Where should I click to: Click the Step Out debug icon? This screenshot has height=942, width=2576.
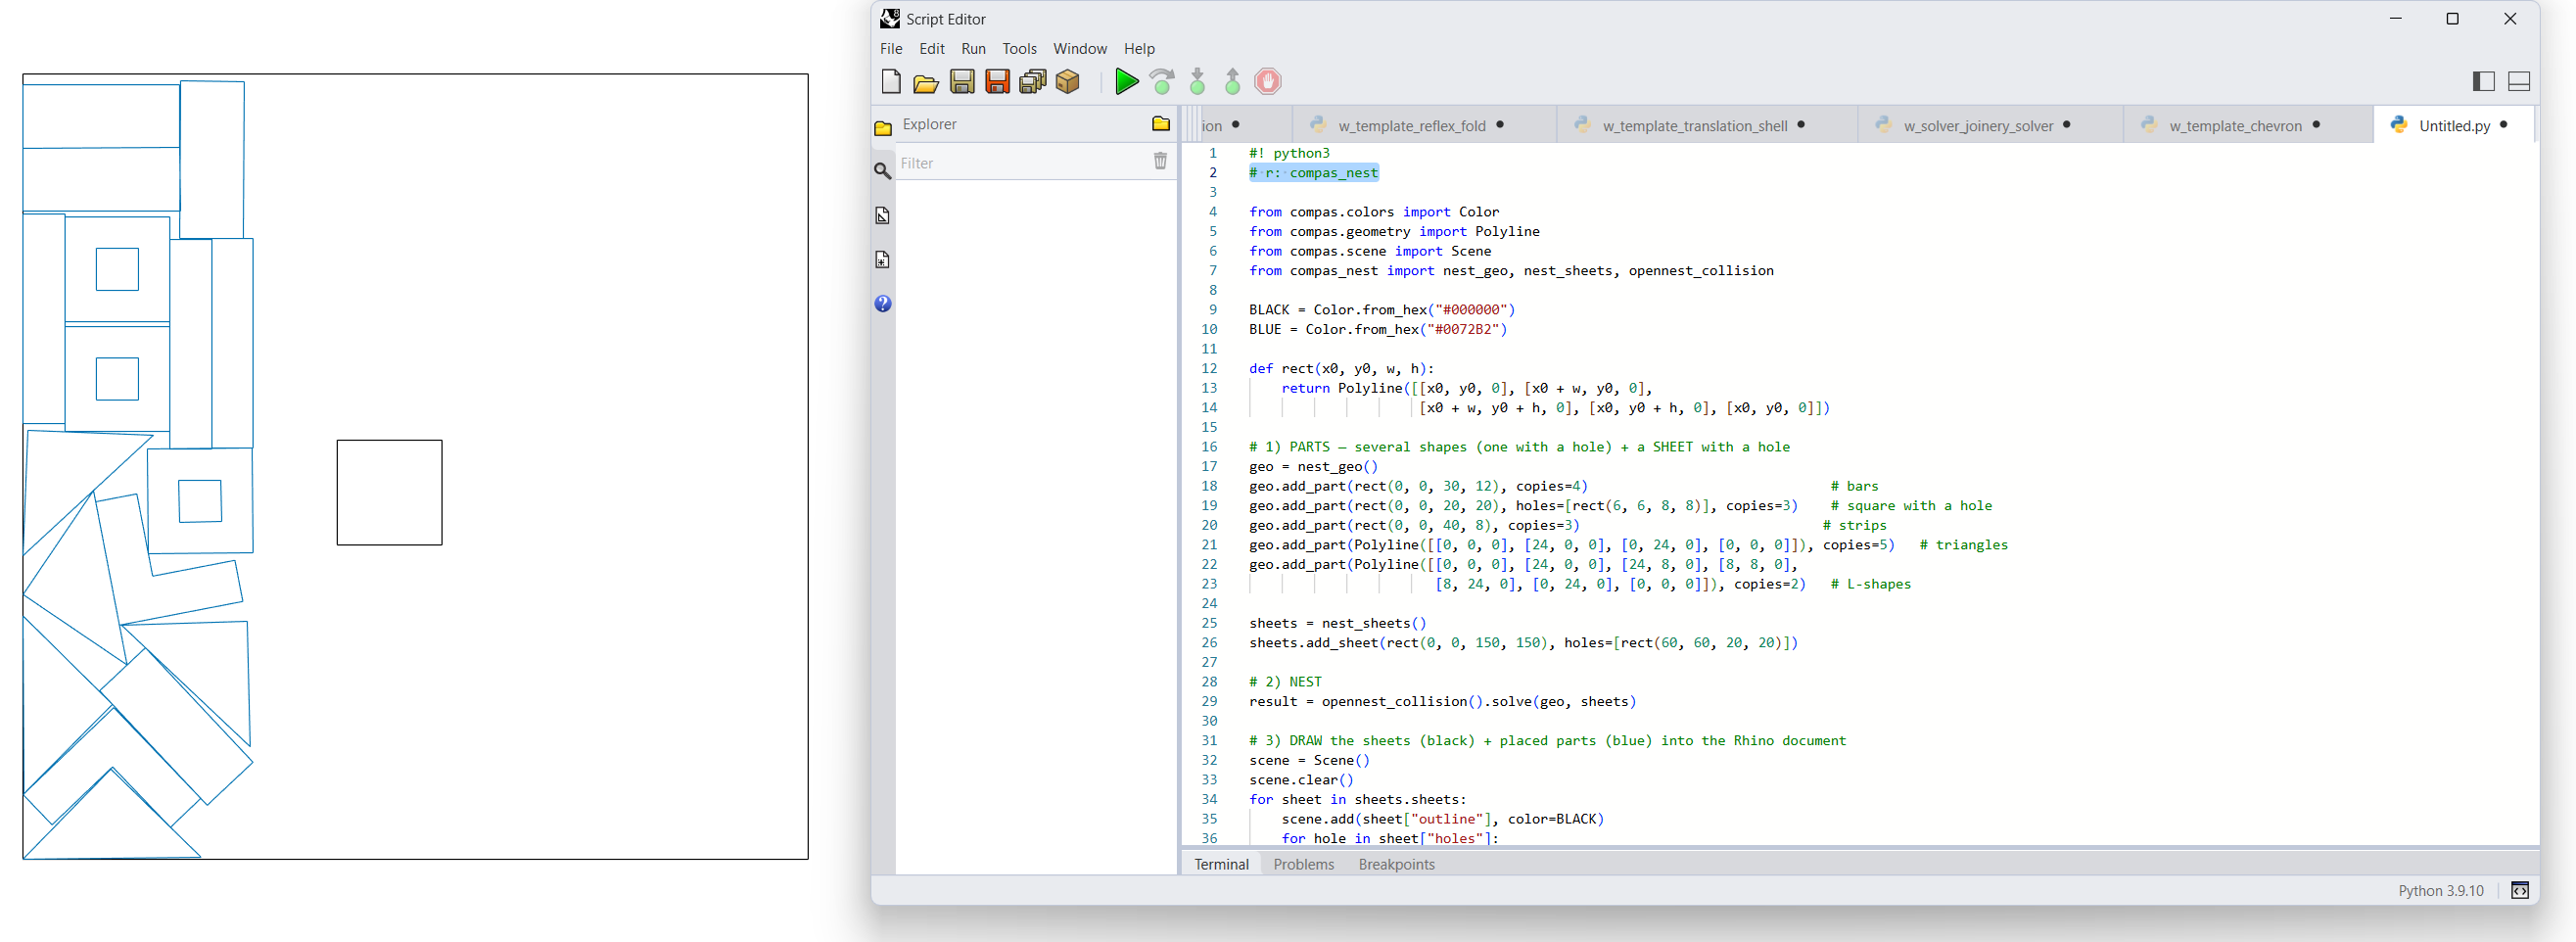[1233, 81]
